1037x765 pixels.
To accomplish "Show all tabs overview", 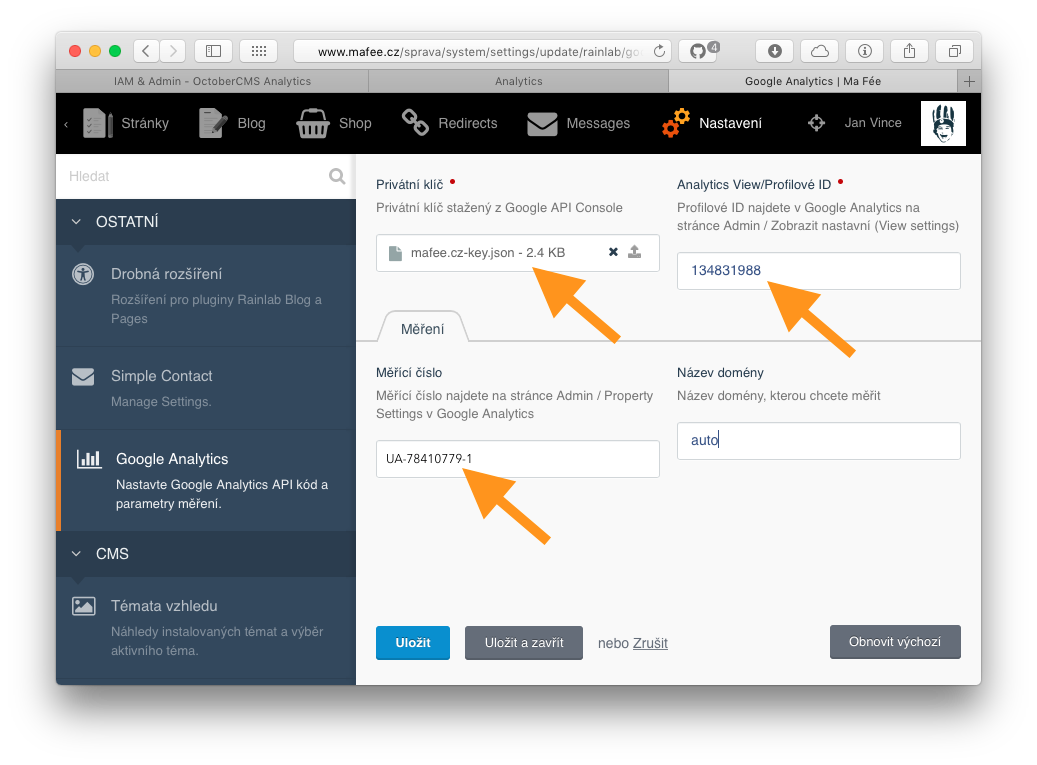I will (x=954, y=51).
